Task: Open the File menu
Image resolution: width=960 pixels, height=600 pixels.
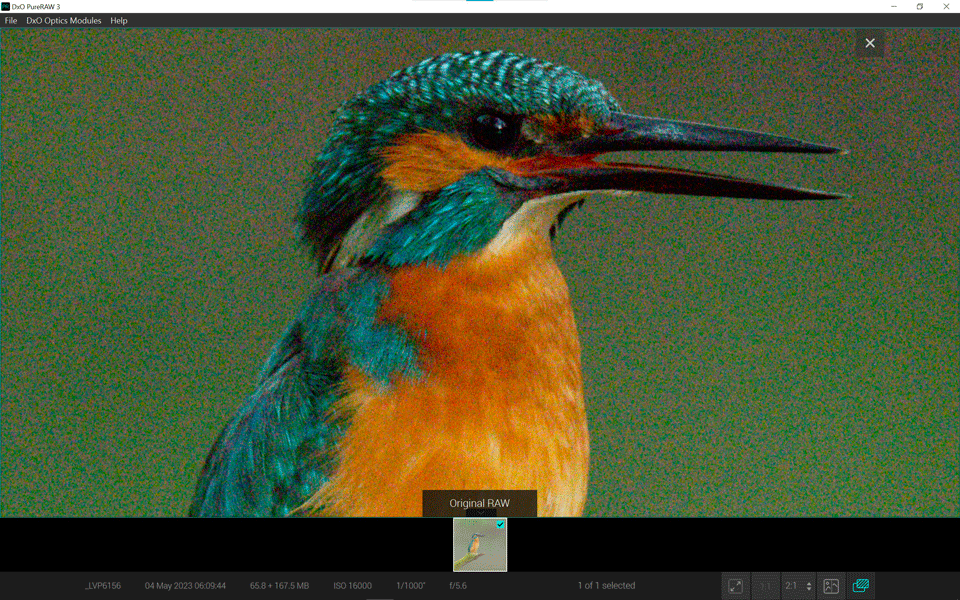Action: point(11,21)
